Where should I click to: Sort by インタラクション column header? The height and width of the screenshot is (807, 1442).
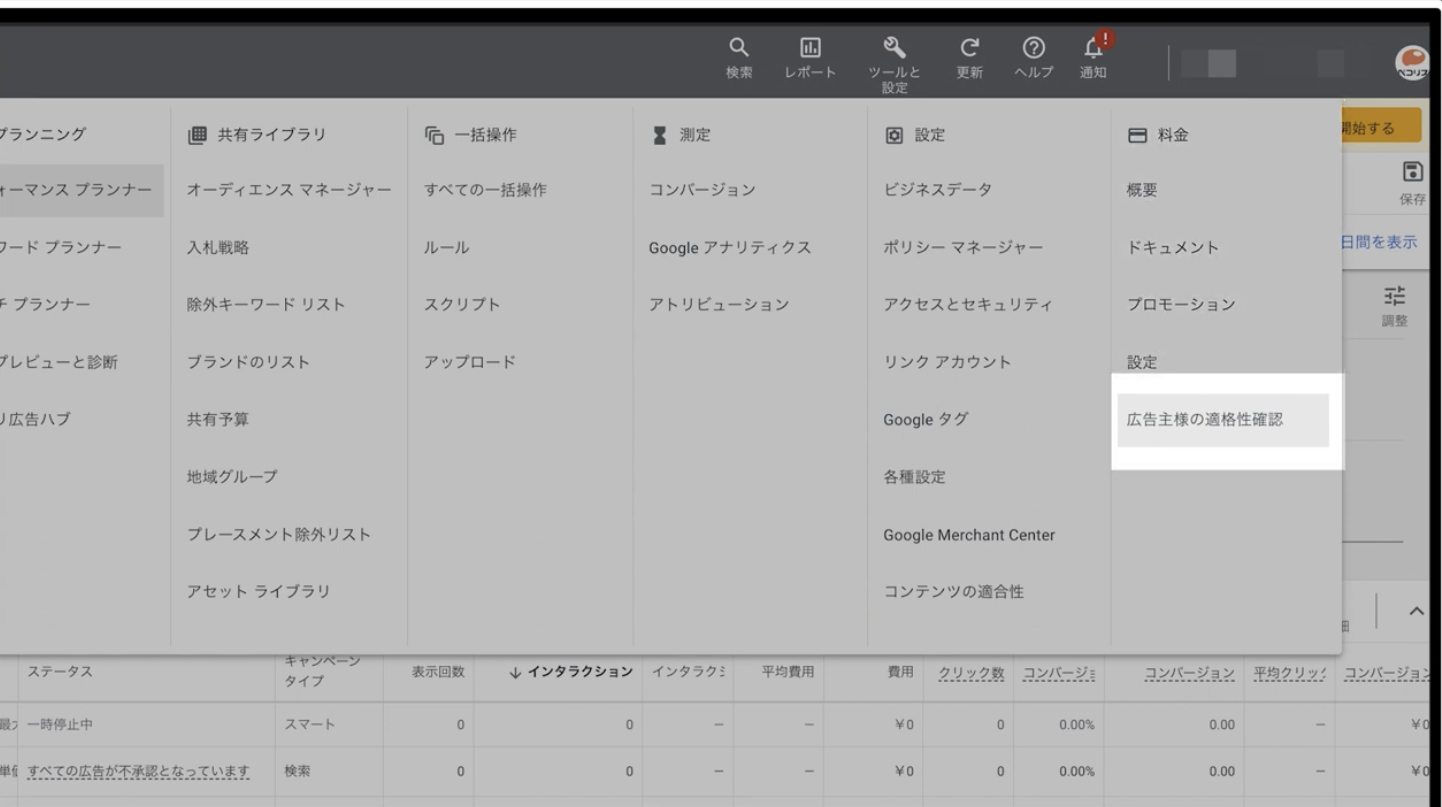[x=571, y=671]
